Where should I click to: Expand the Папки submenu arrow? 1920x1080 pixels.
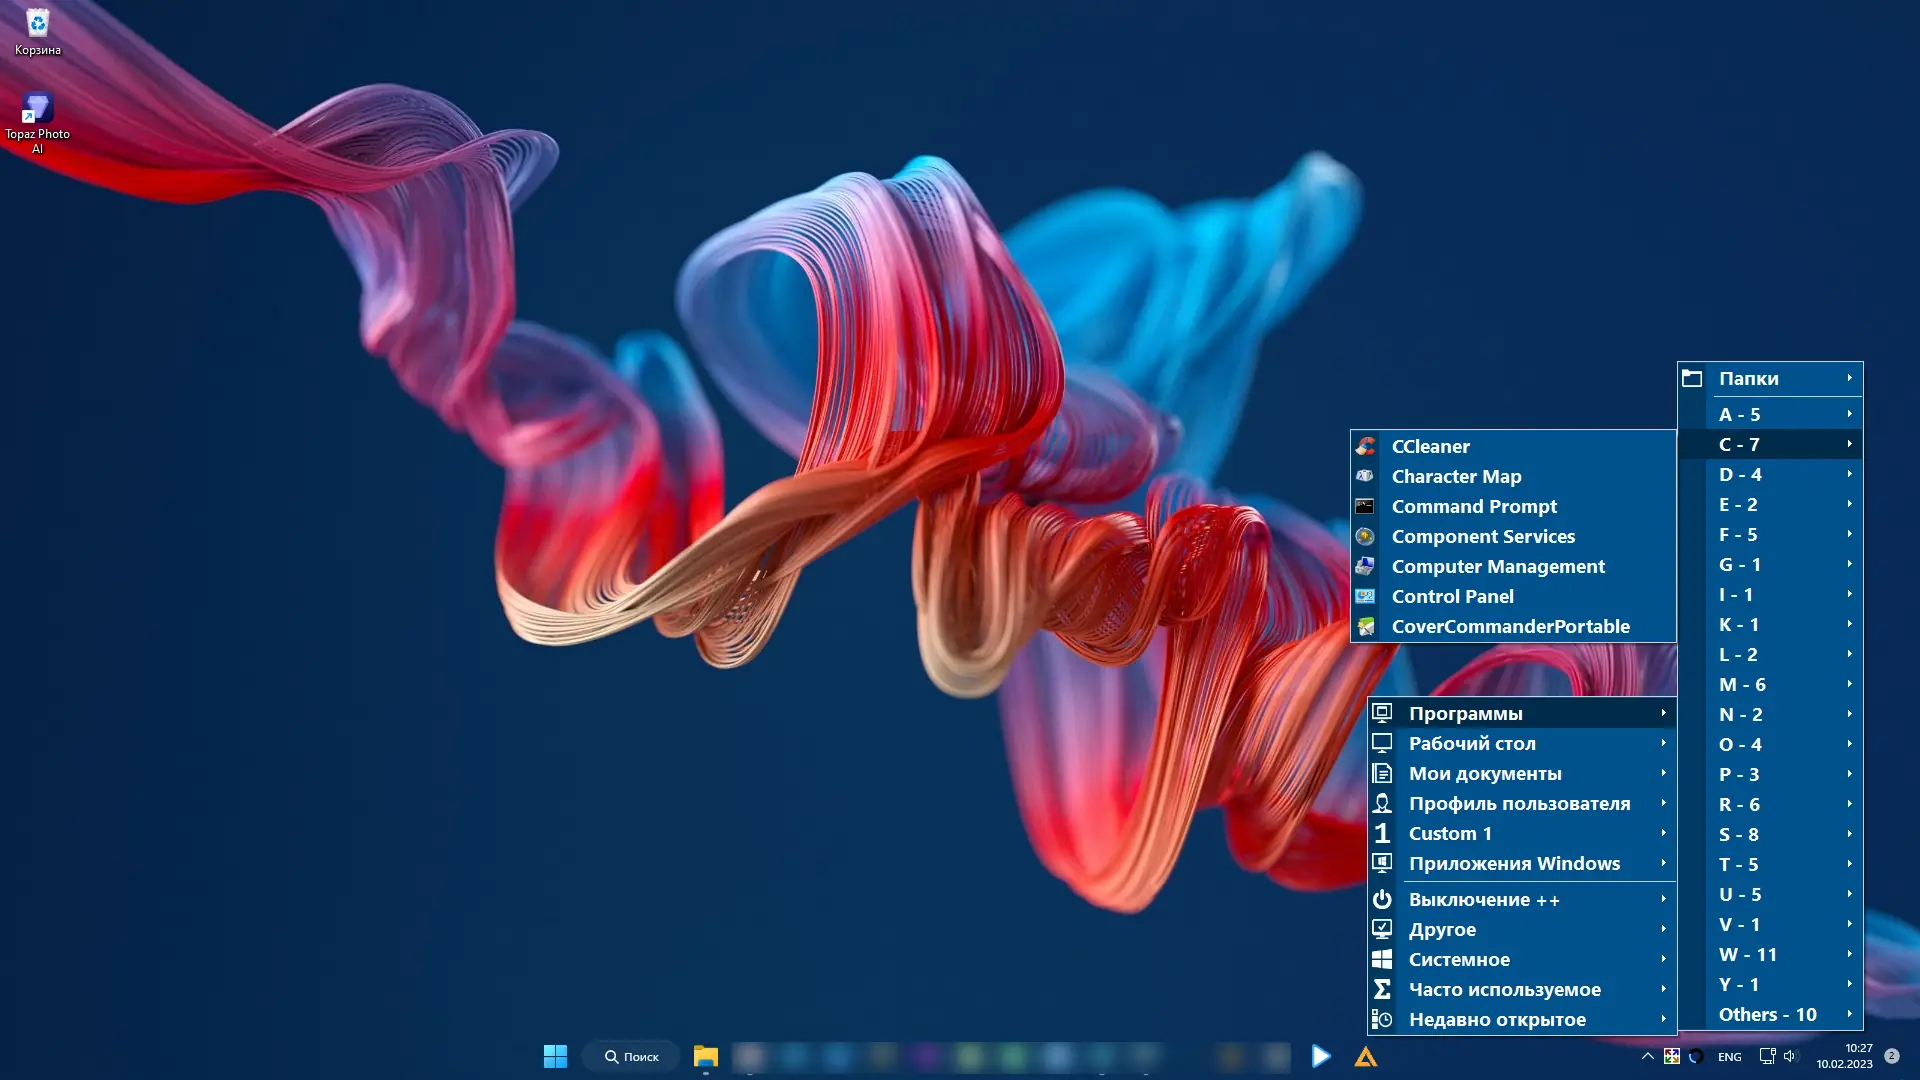(x=1849, y=379)
